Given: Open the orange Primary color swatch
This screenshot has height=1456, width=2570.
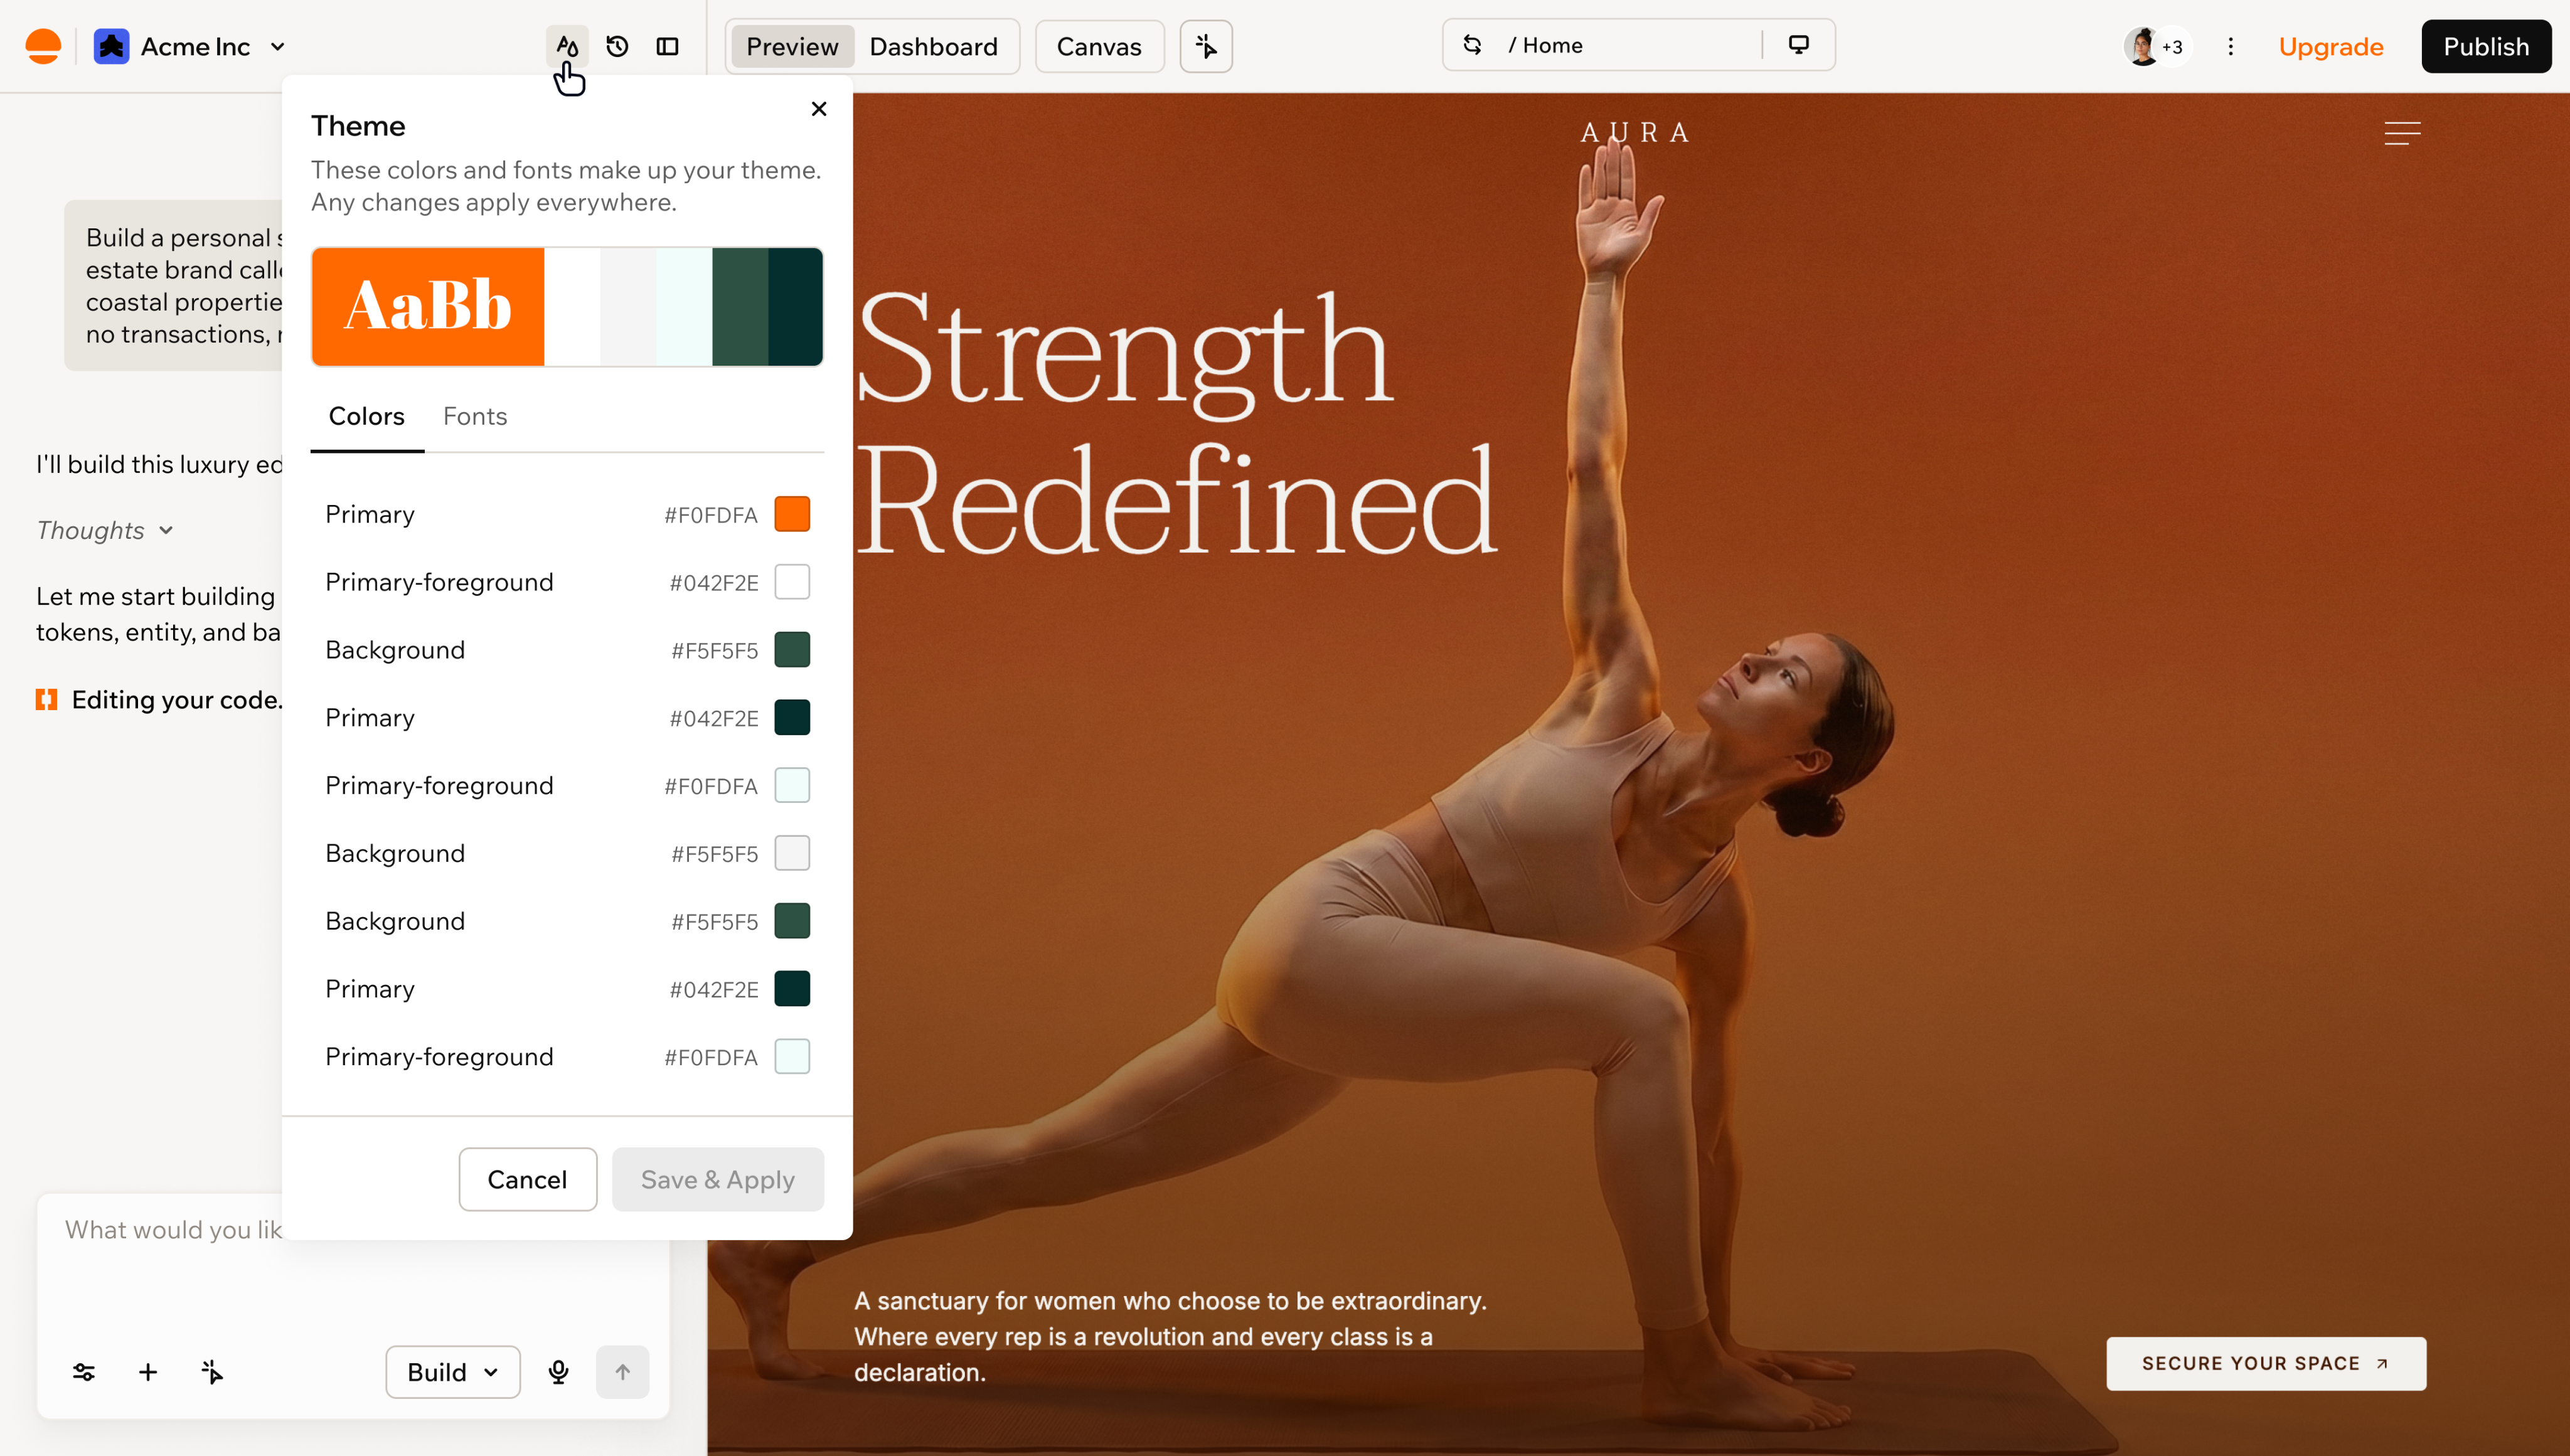Looking at the screenshot, I should [x=792, y=514].
